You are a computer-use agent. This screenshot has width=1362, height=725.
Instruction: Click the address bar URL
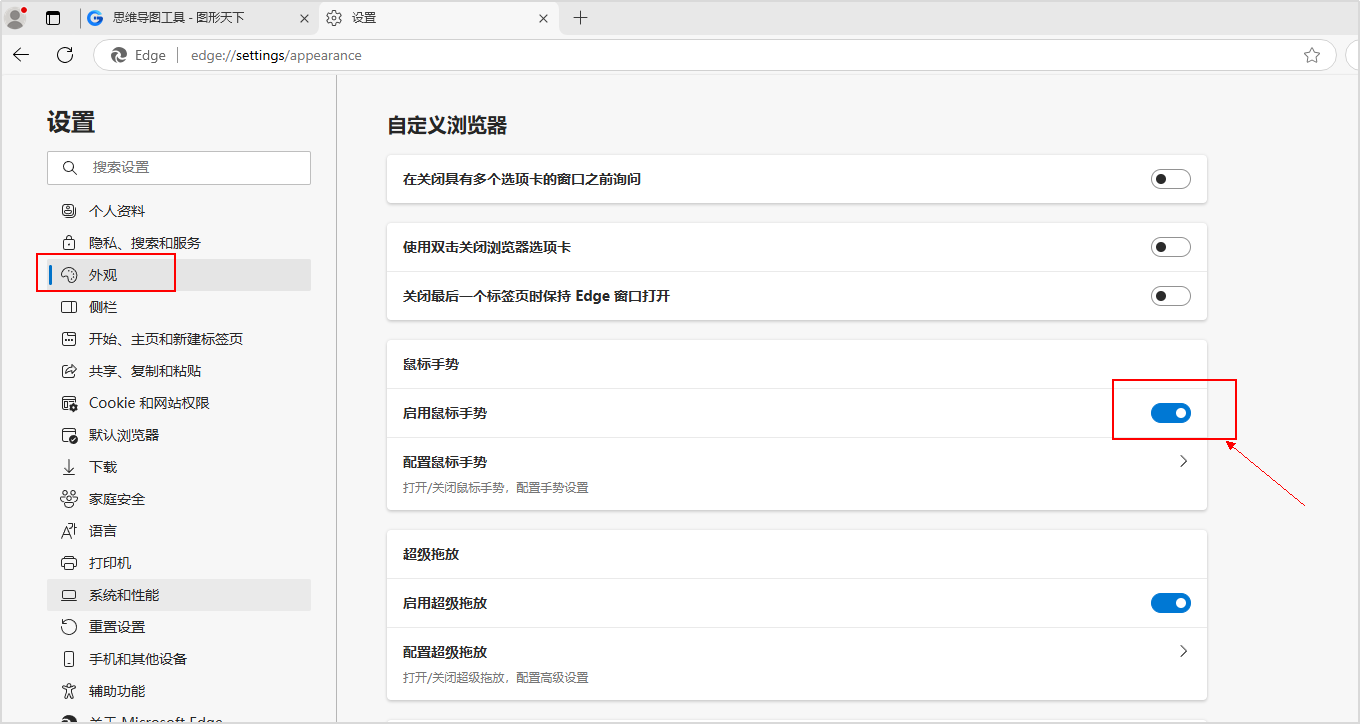click(276, 56)
